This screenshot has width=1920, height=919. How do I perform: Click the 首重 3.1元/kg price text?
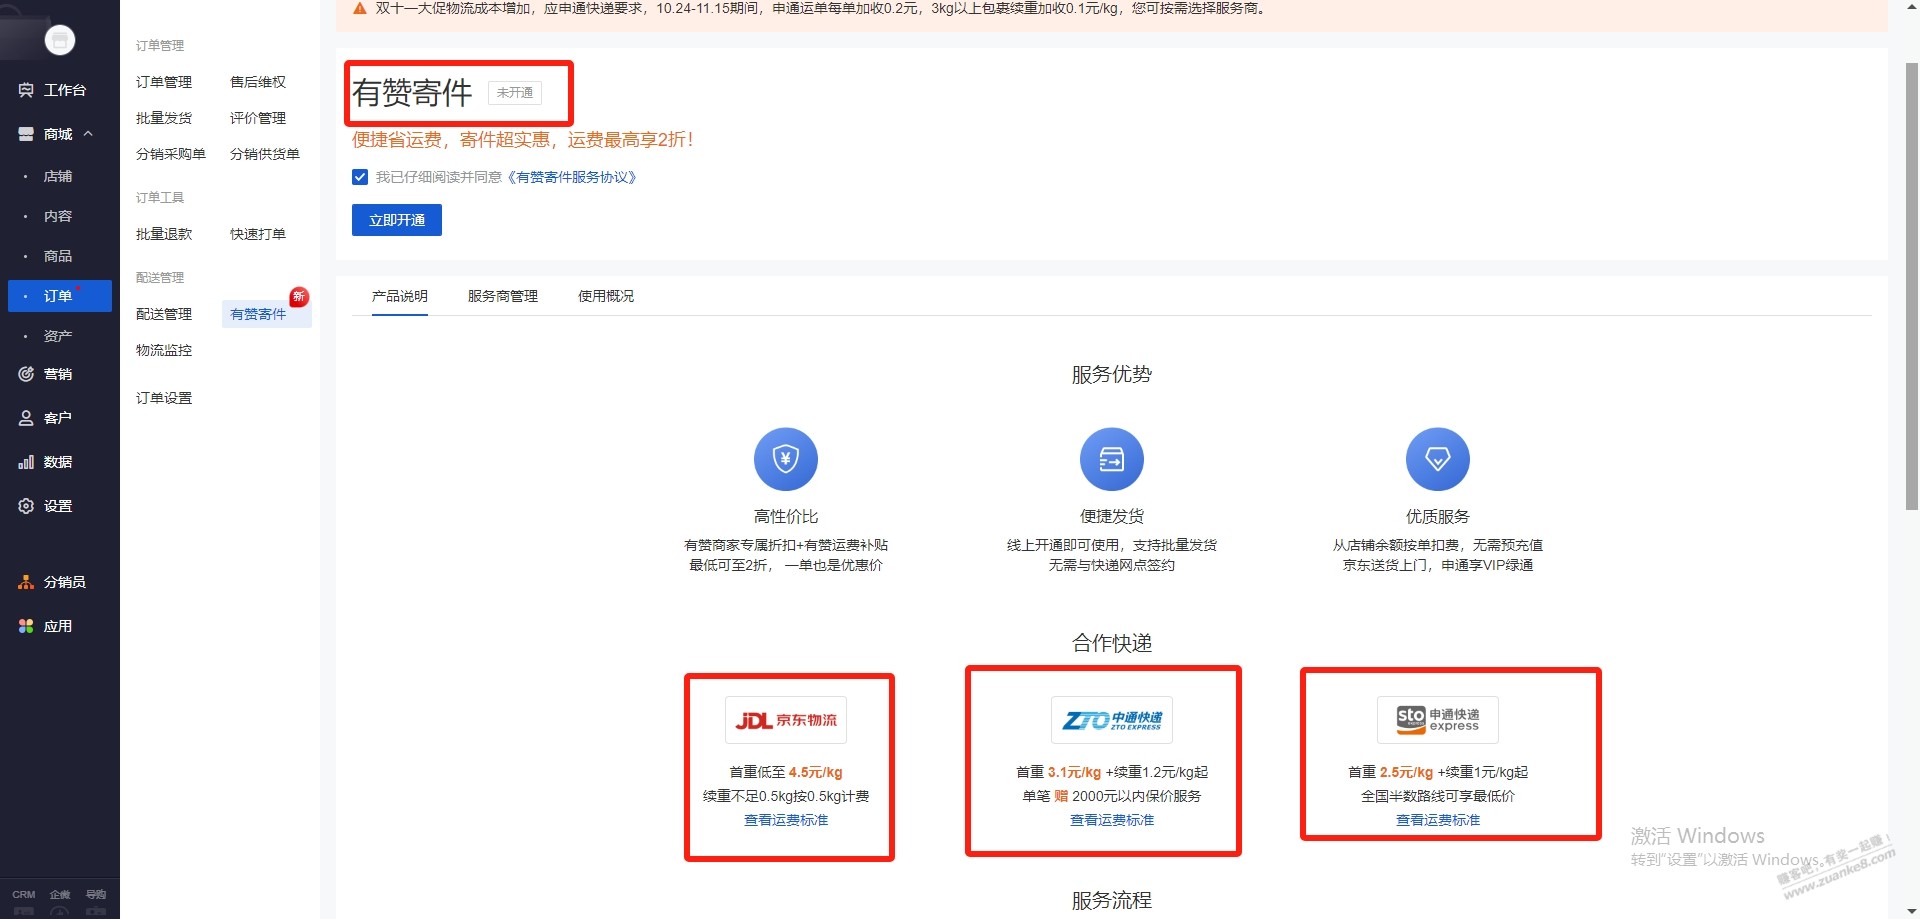tap(1059, 772)
